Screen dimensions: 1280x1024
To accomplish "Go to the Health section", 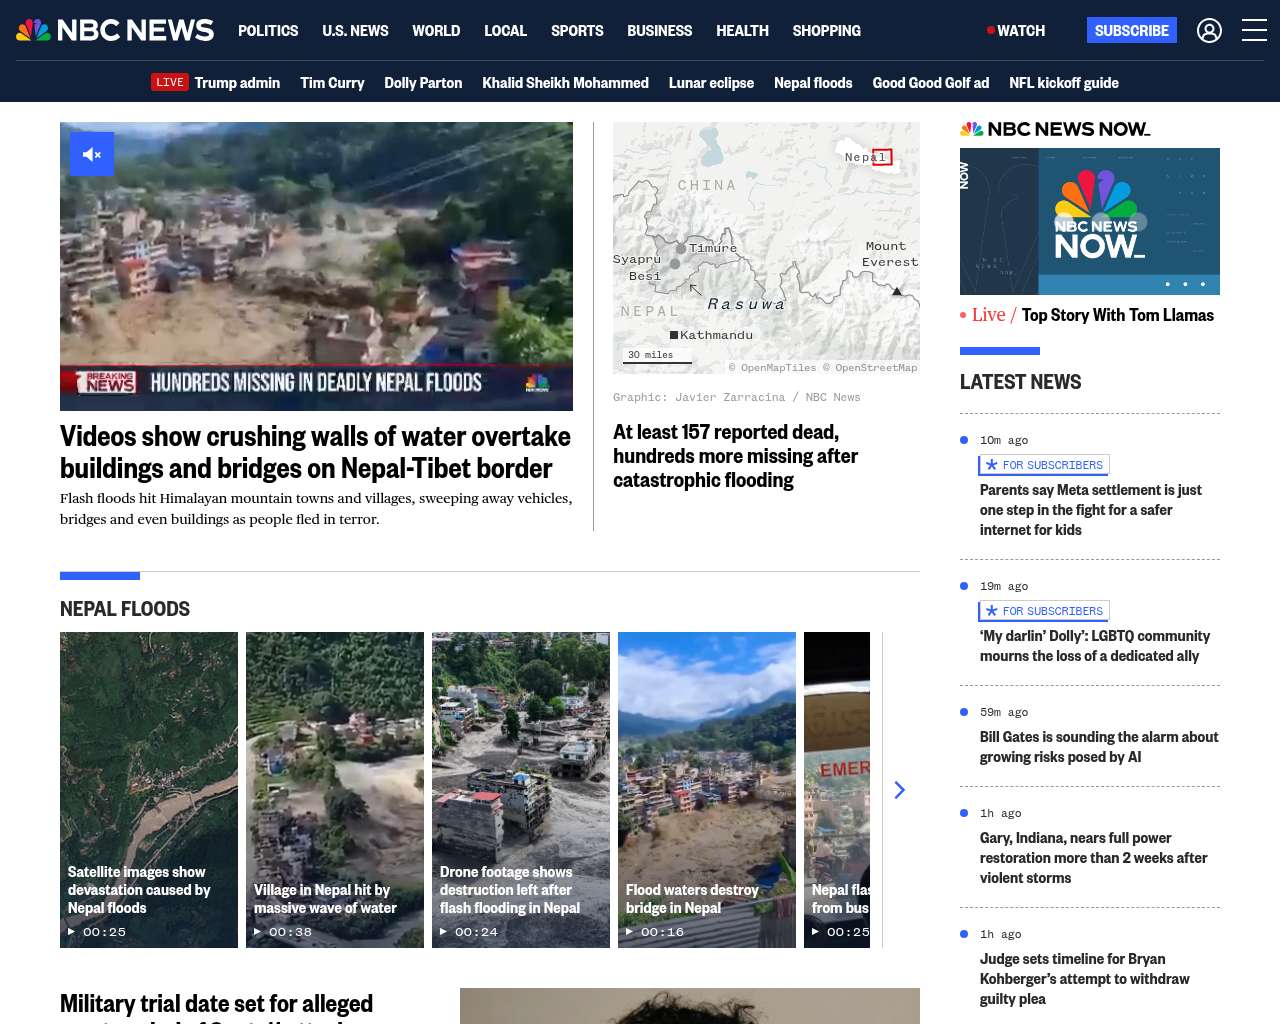I will 742,31.
